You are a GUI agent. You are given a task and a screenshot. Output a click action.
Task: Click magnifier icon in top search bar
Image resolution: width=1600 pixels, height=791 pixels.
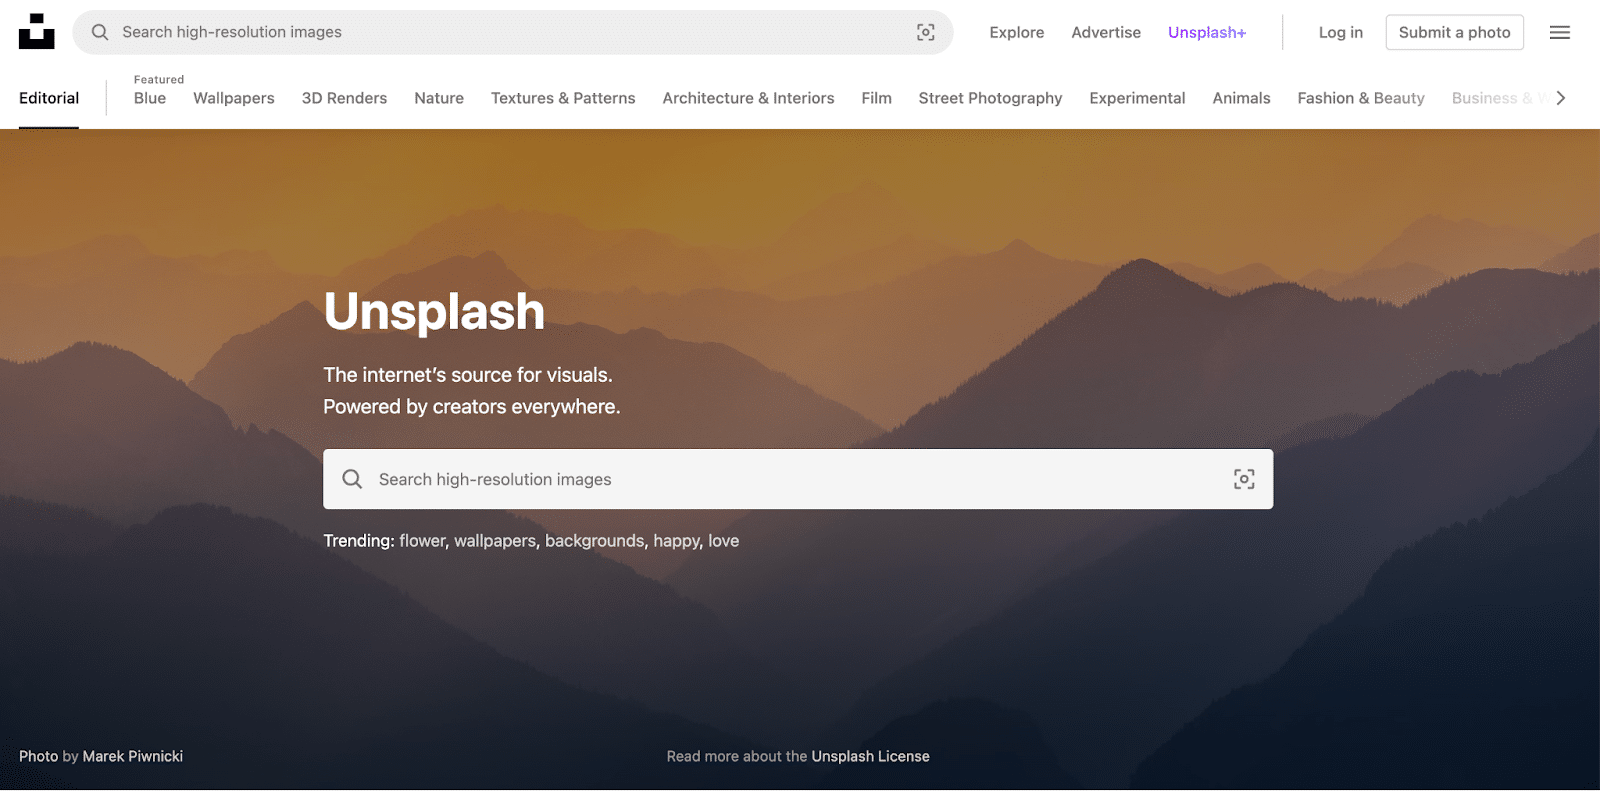coord(100,32)
